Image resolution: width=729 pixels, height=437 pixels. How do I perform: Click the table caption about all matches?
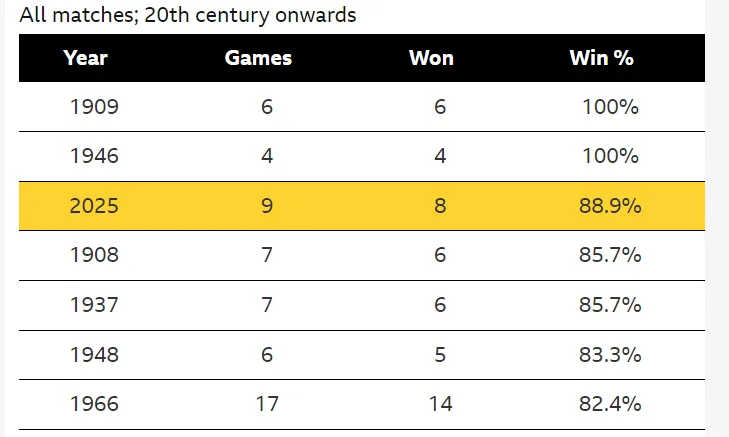coord(189,16)
